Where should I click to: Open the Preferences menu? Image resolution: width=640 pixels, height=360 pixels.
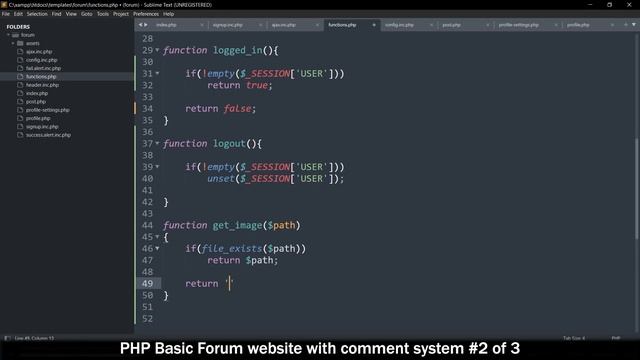(x=146, y=14)
